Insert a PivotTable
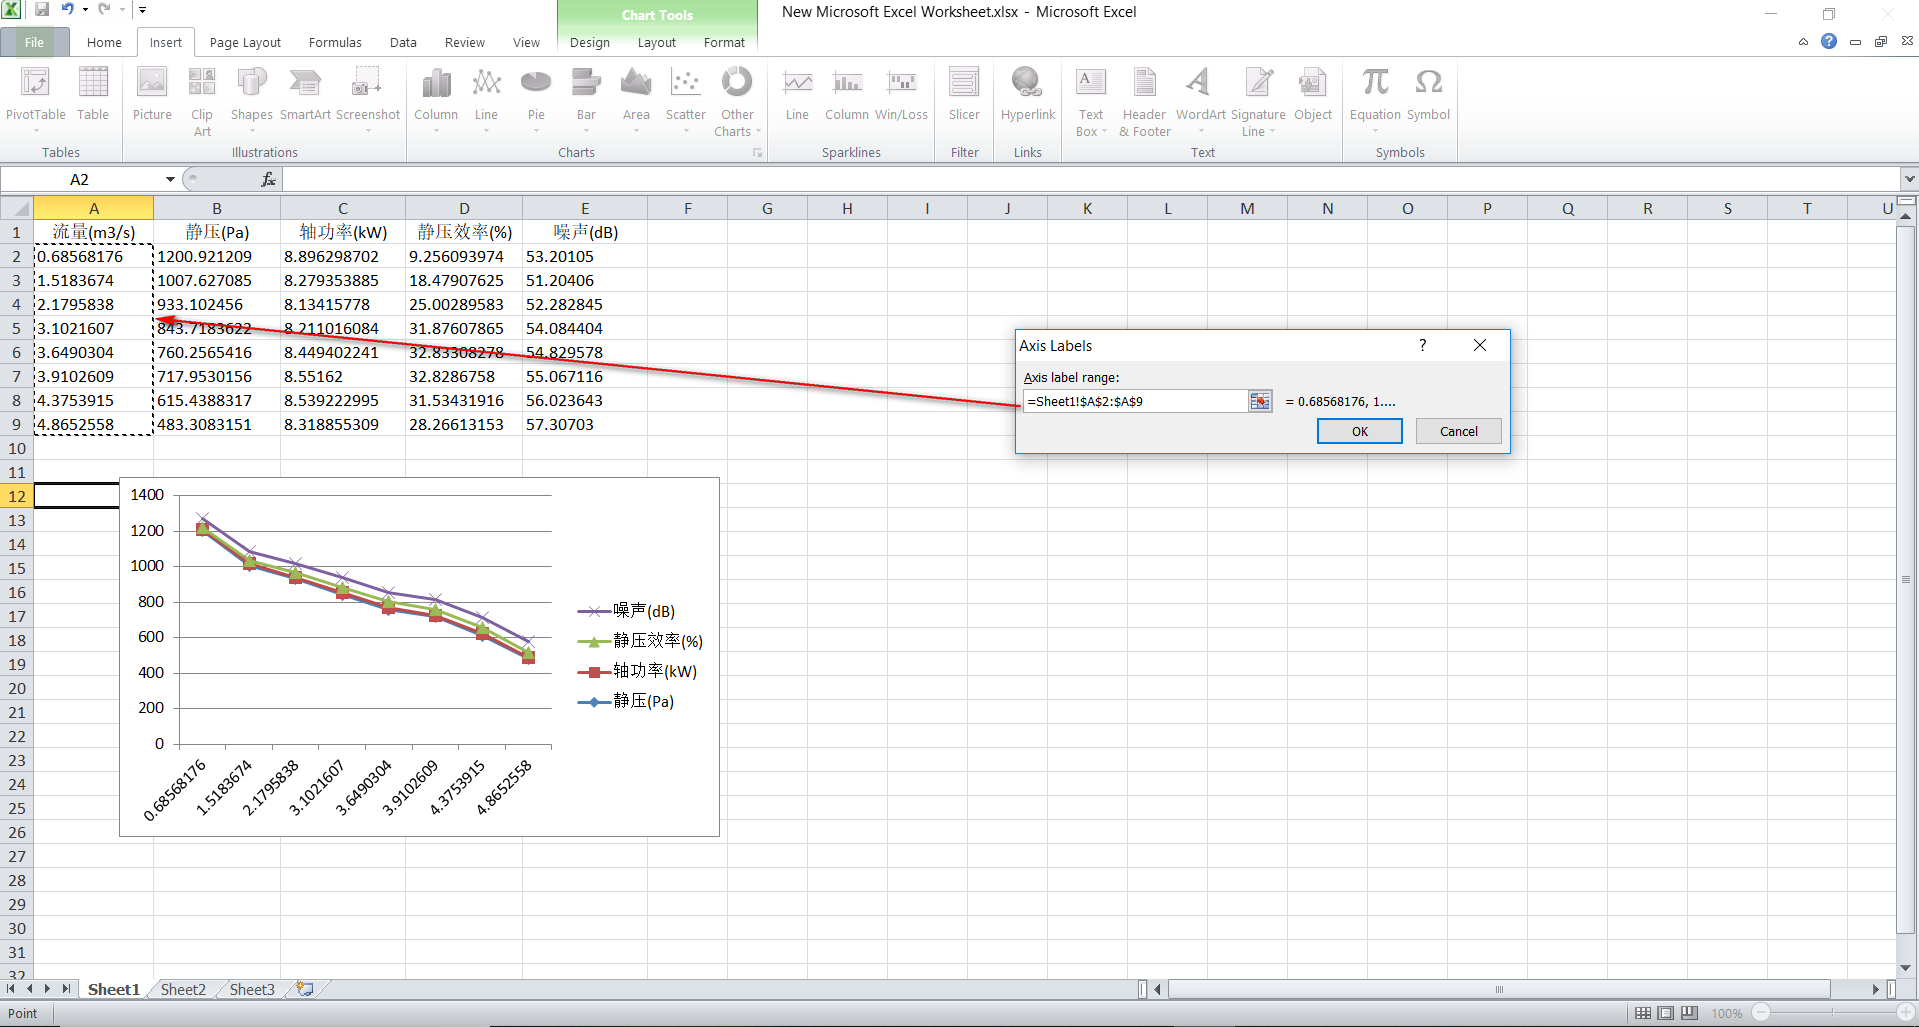 [x=35, y=100]
